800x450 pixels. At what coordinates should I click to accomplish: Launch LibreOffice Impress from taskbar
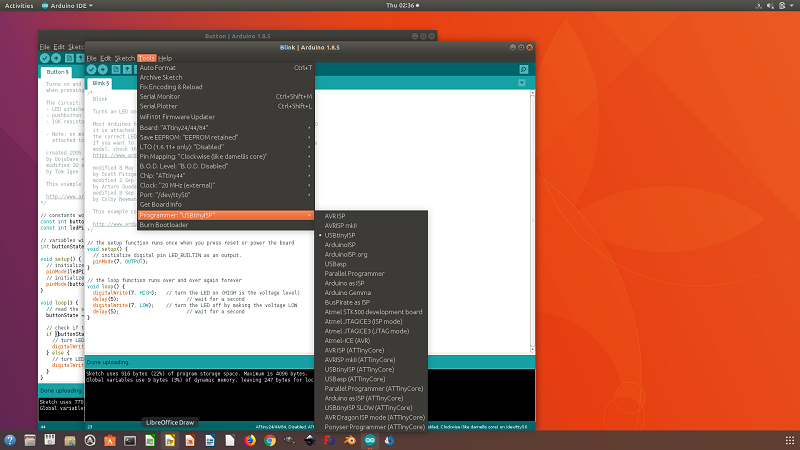coord(190,440)
